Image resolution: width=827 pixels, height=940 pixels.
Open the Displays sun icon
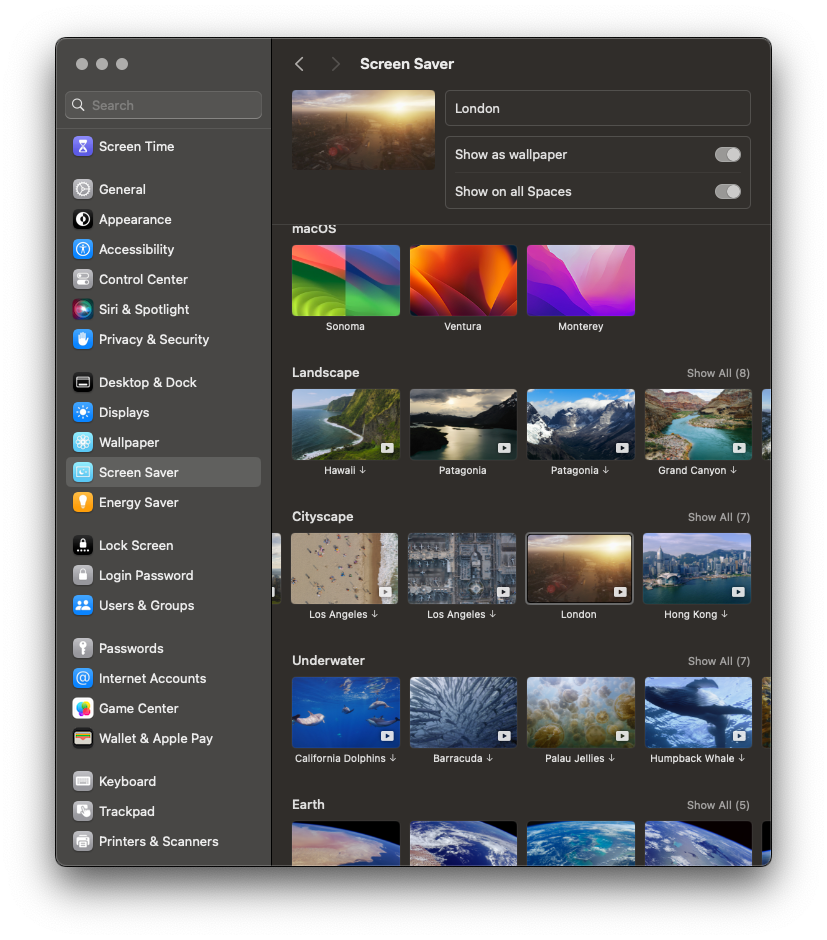(x=83, y=412)
